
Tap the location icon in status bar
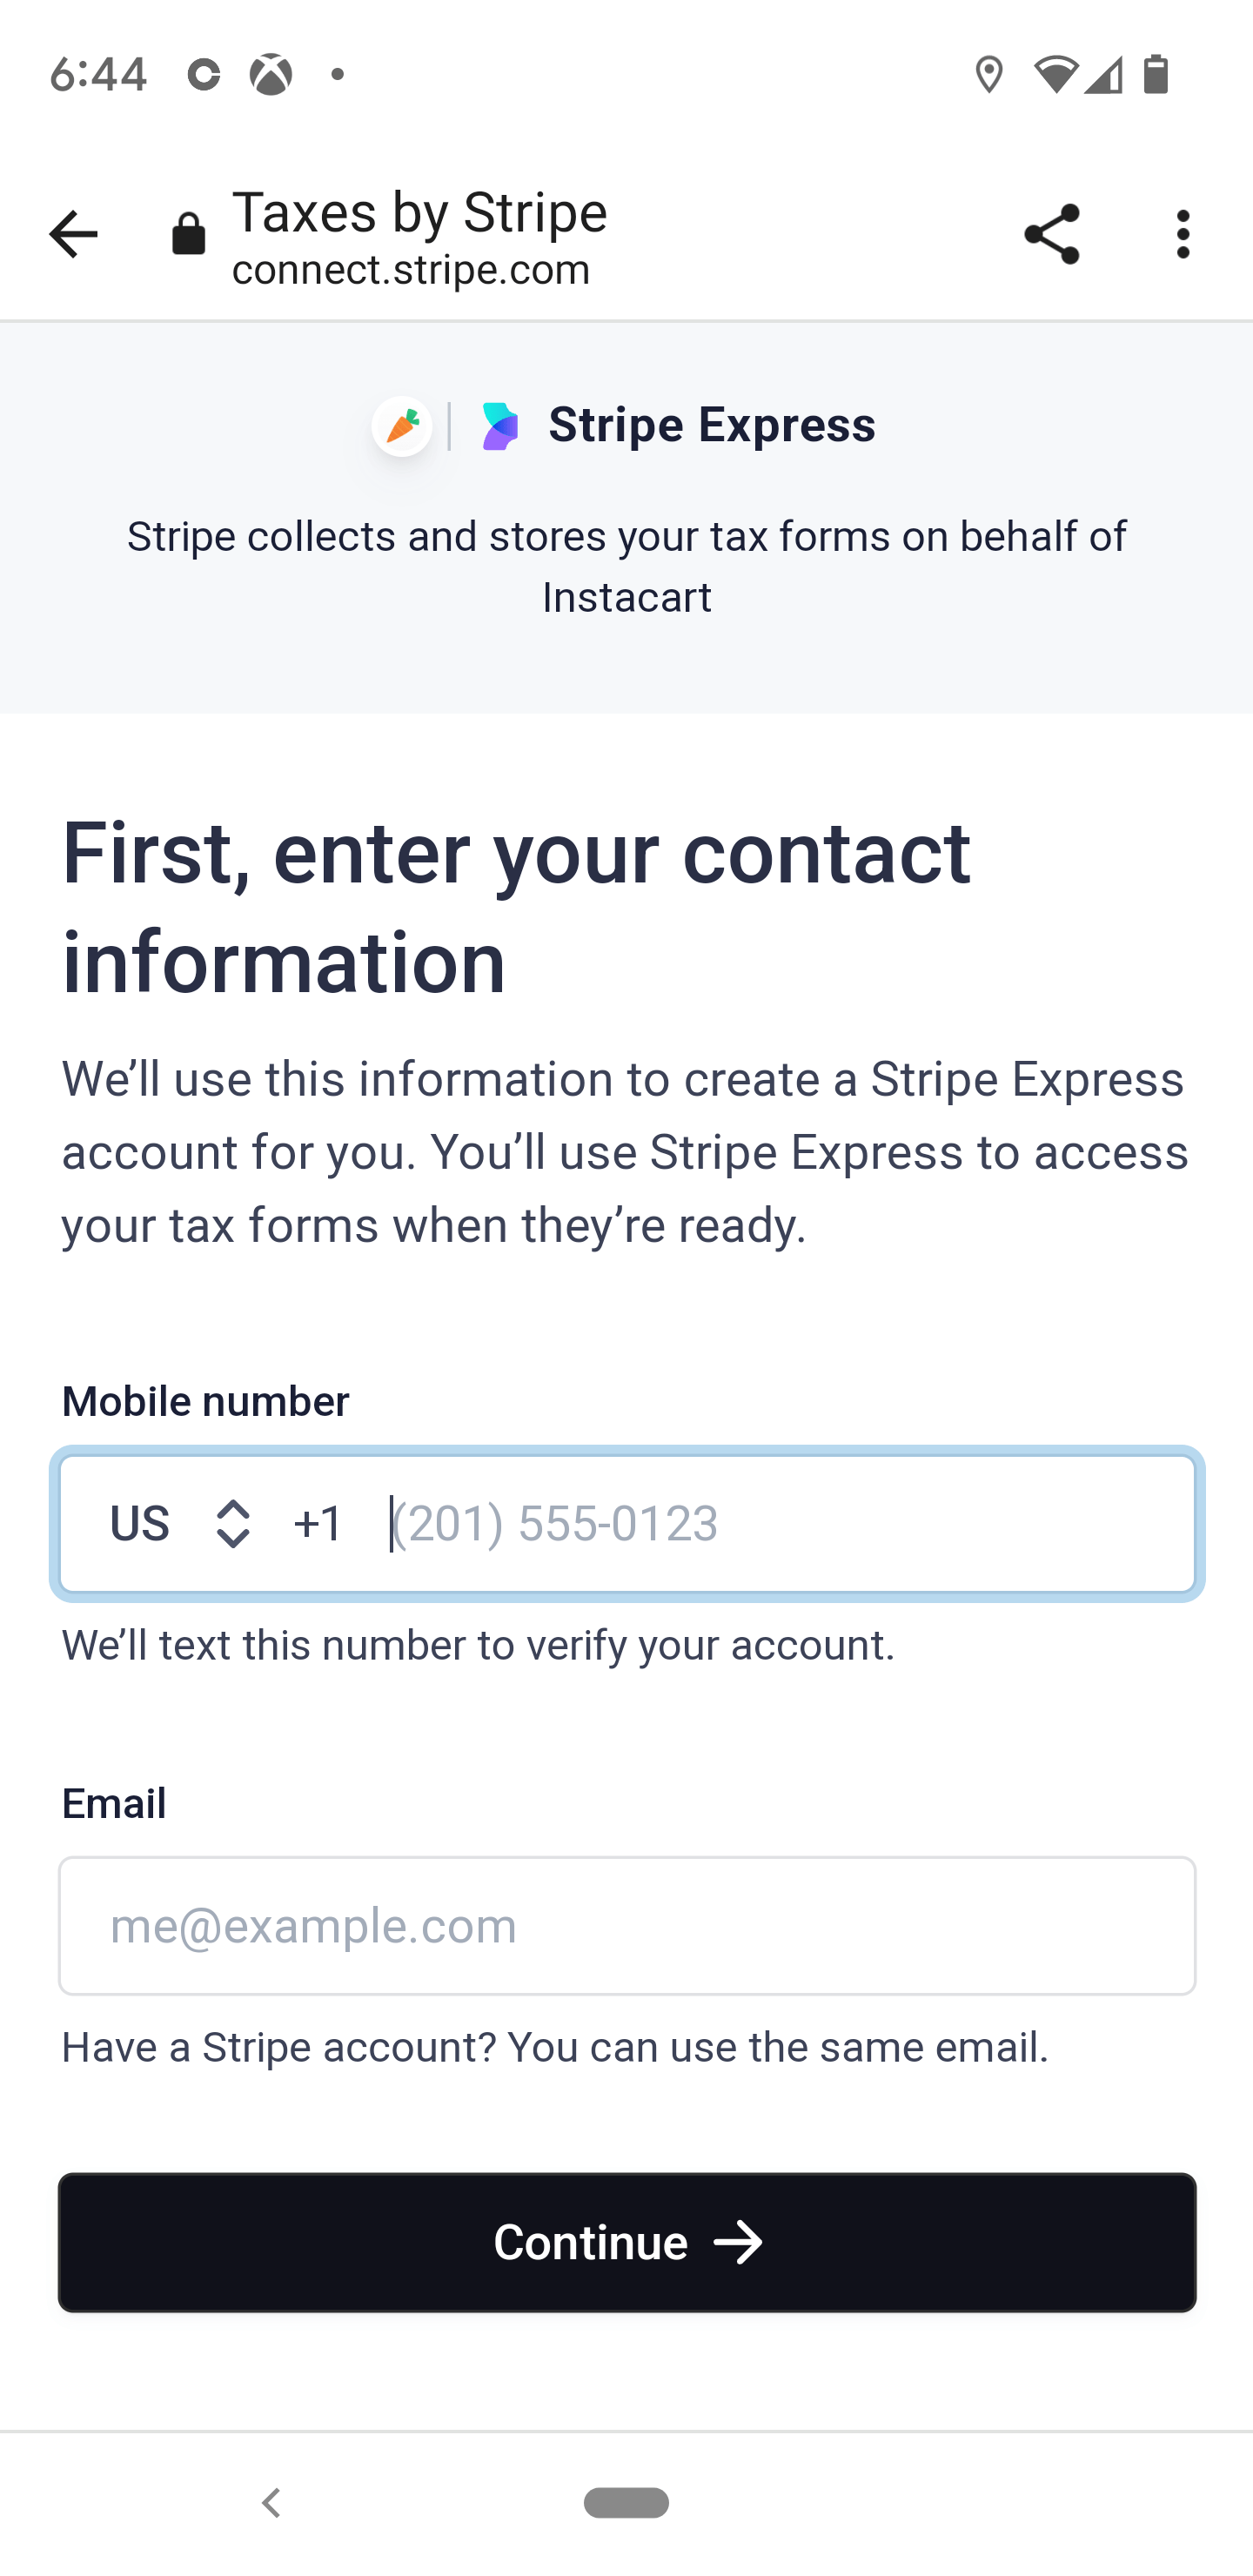pos(988,75)
